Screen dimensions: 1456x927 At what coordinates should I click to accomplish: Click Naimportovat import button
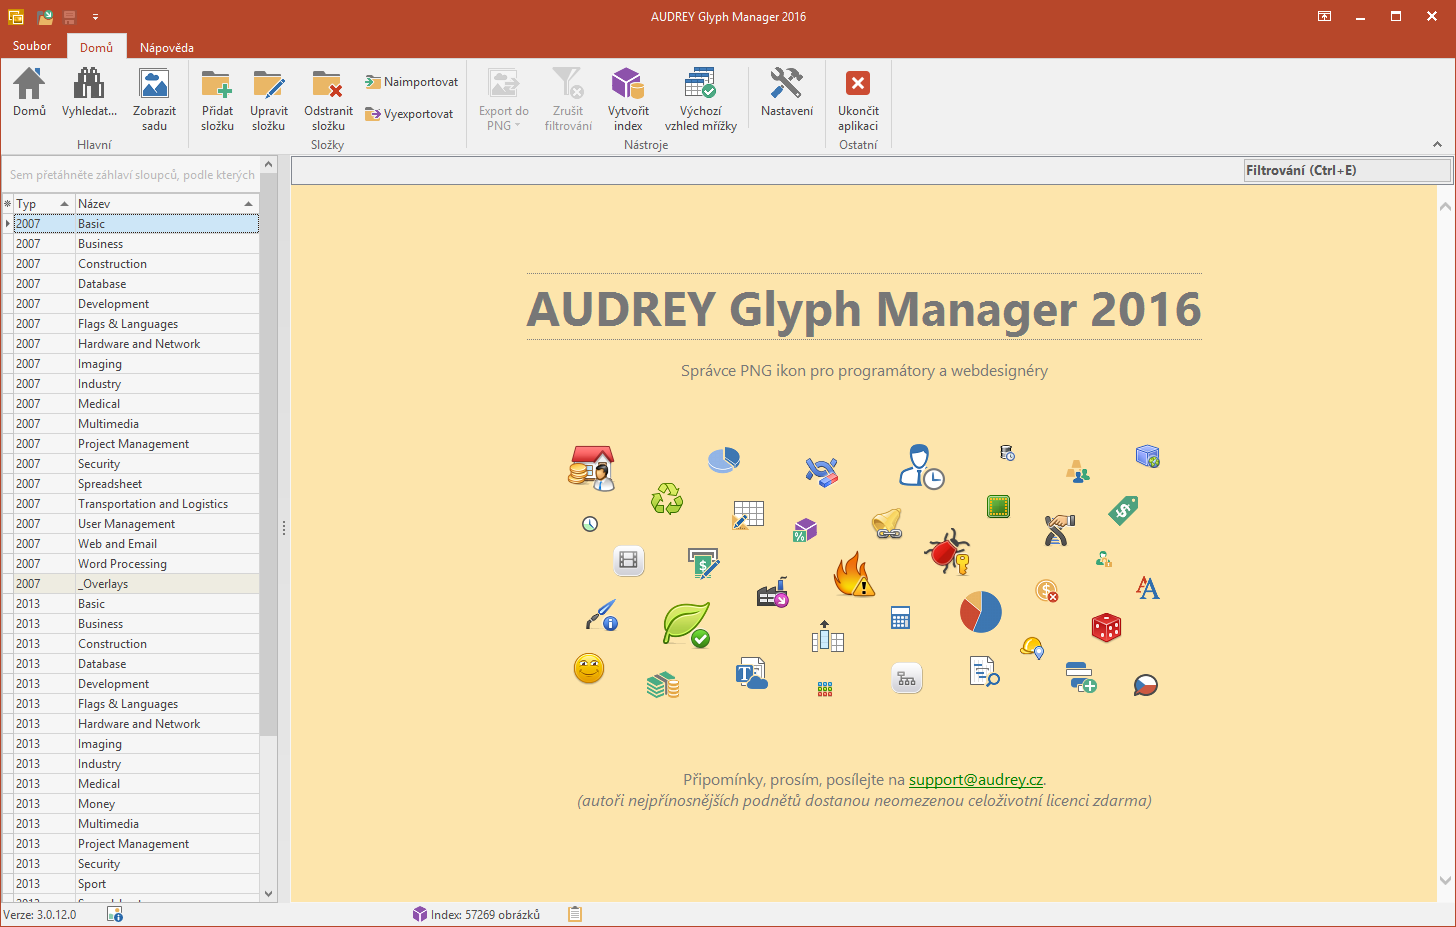coord(412,82)
